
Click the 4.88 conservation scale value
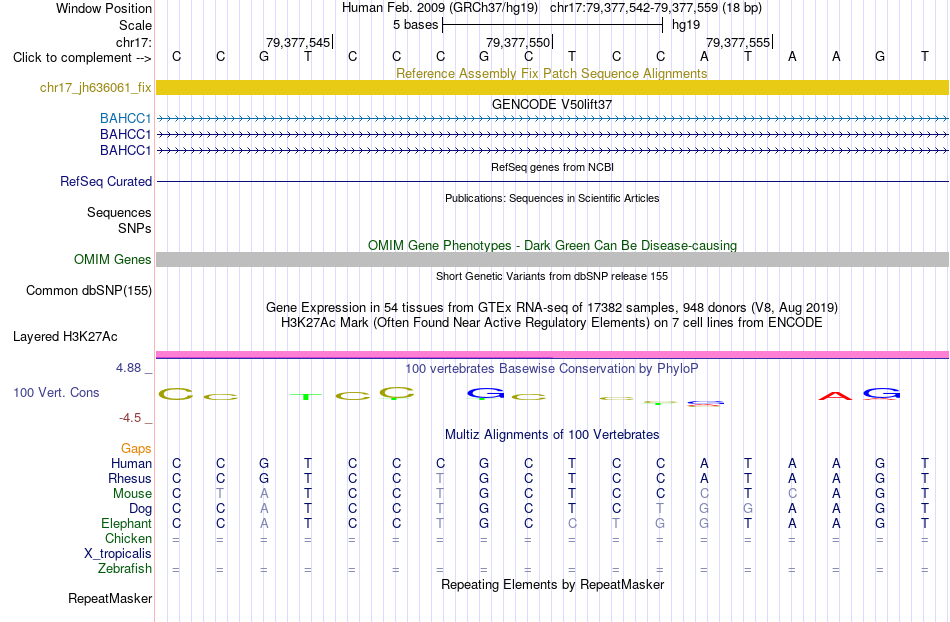point(128,368)
